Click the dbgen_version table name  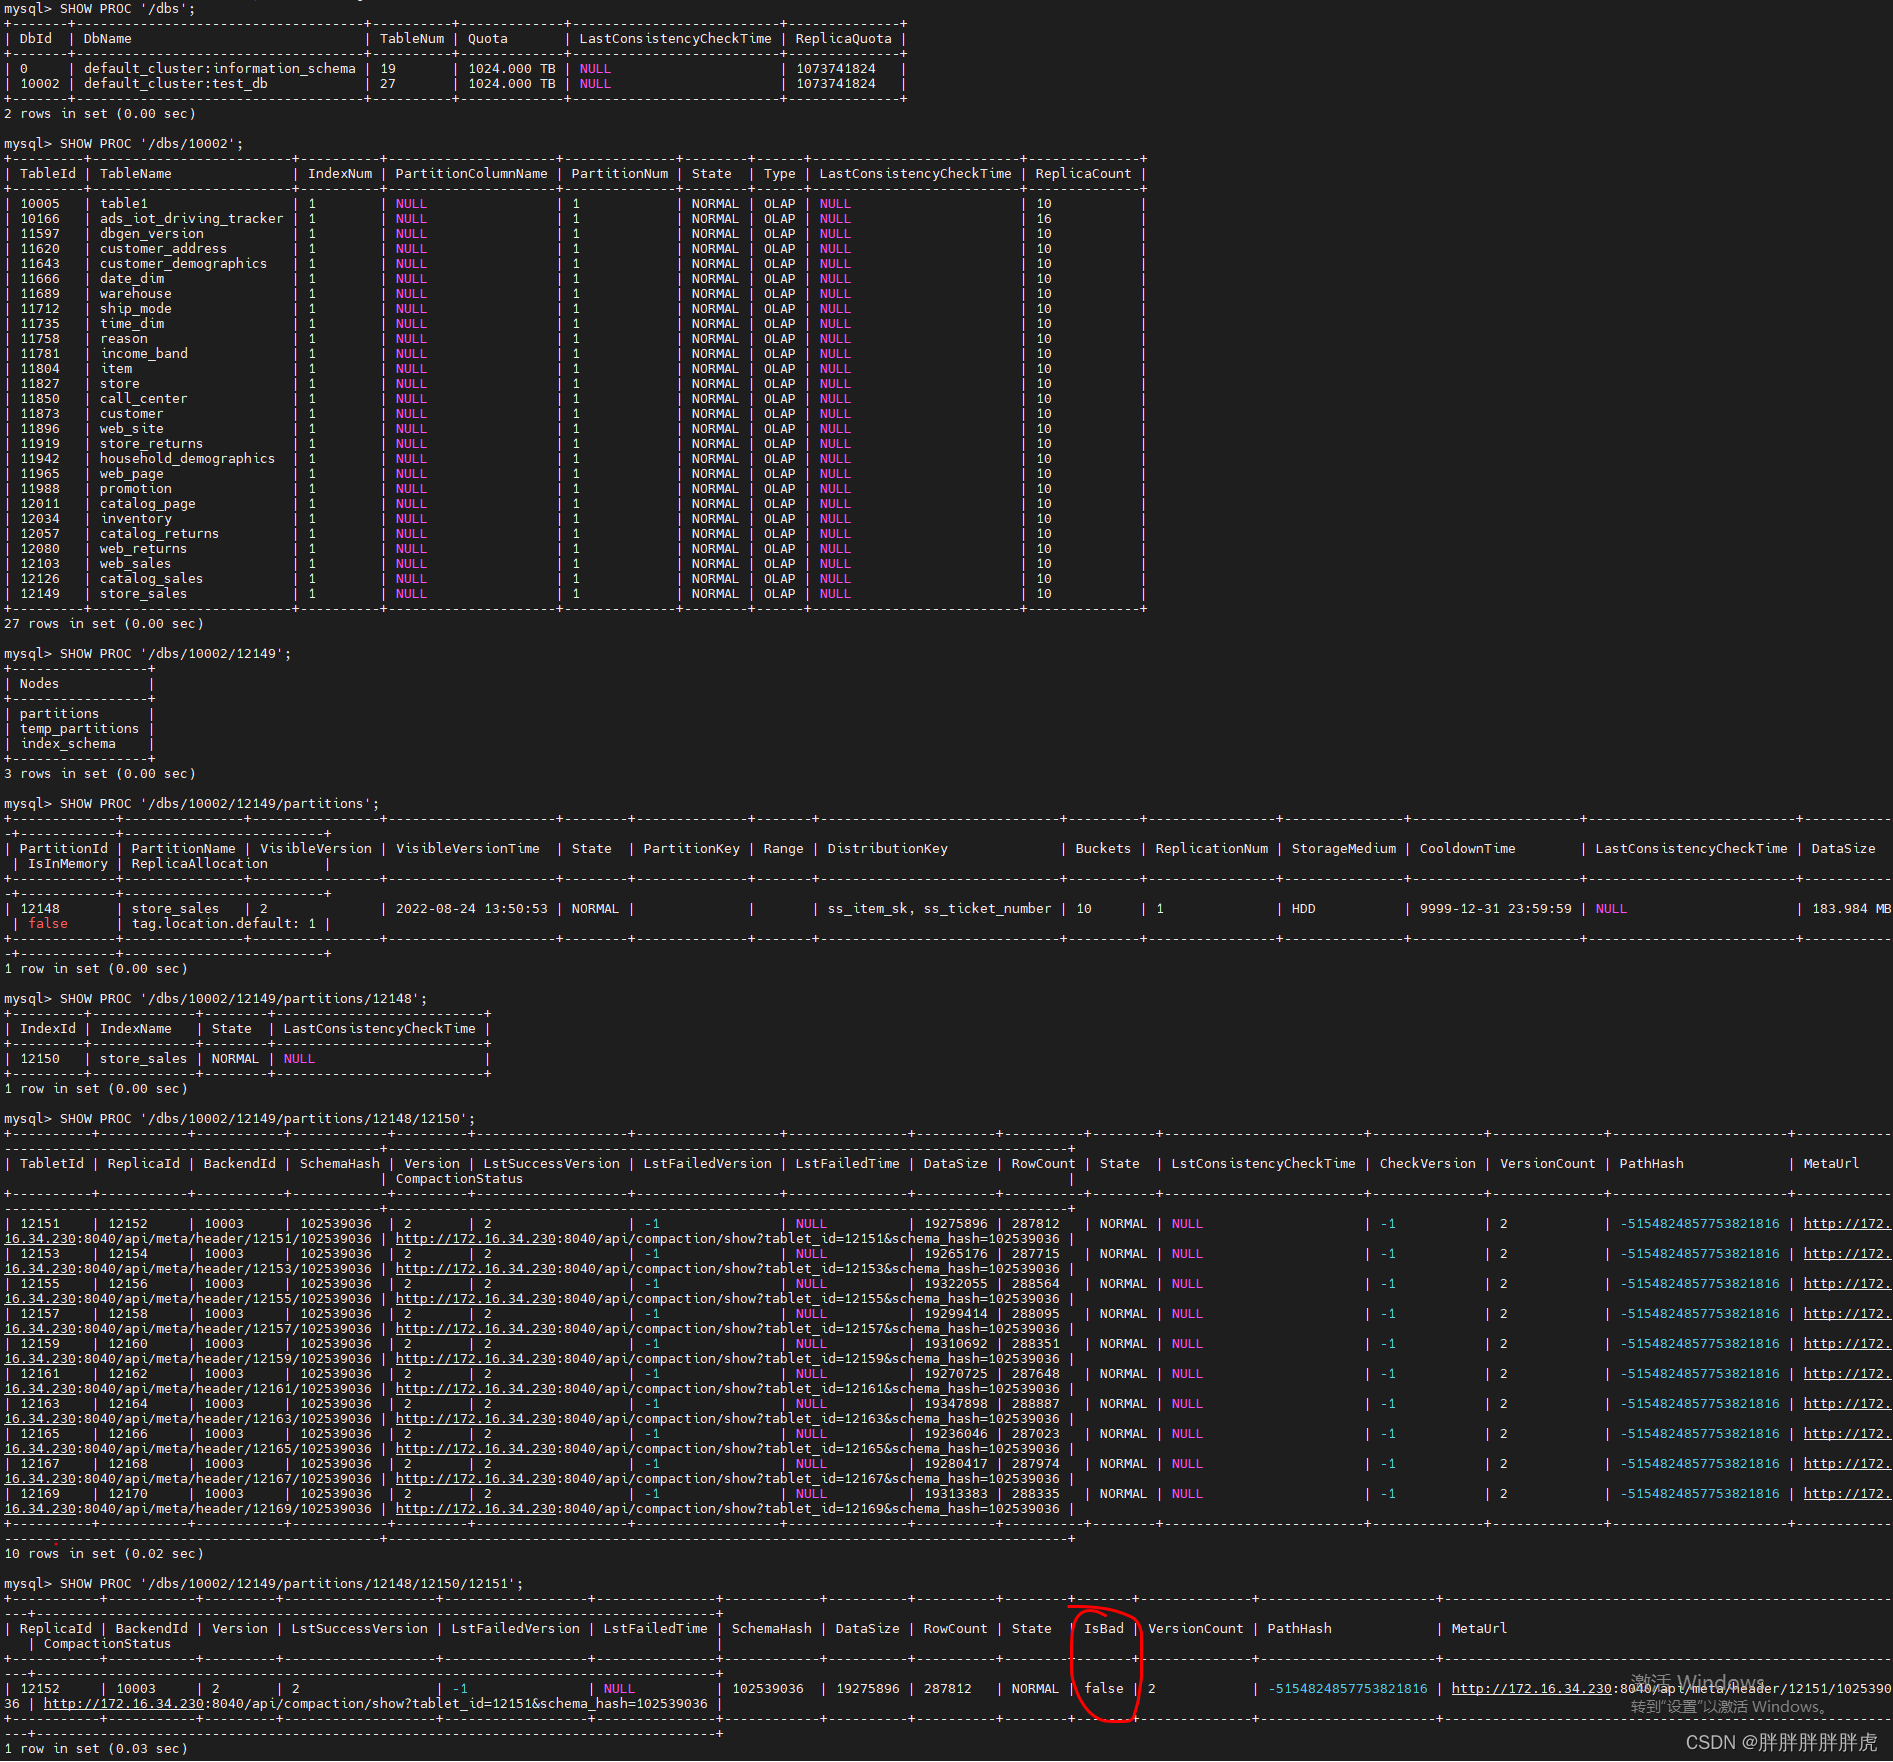[151, 233]
